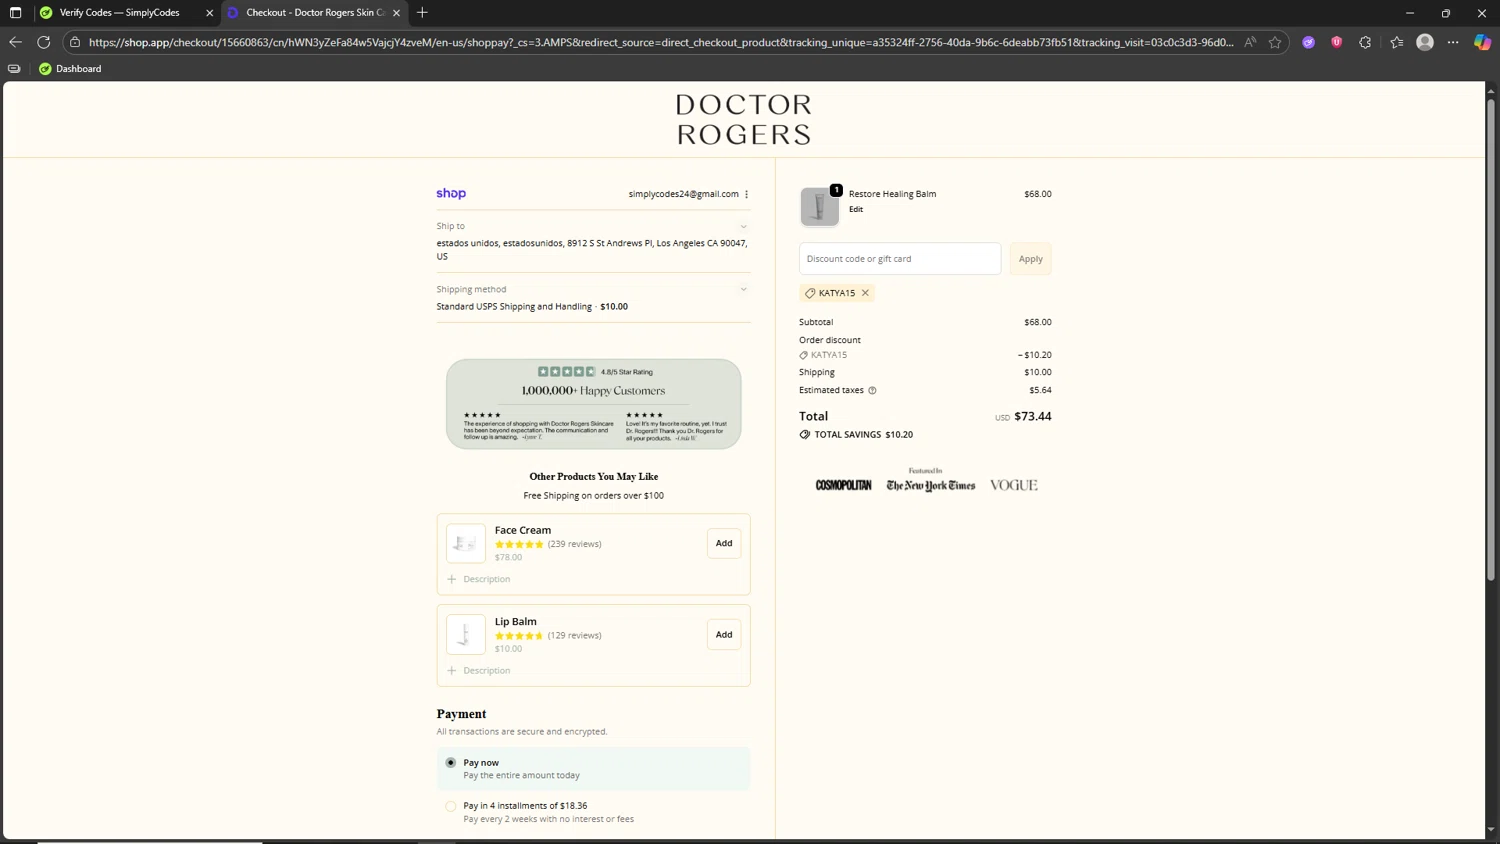Screen dimensions: 1500x844
Task: Apply the discount code
Action: click(x=1030, y=259)
